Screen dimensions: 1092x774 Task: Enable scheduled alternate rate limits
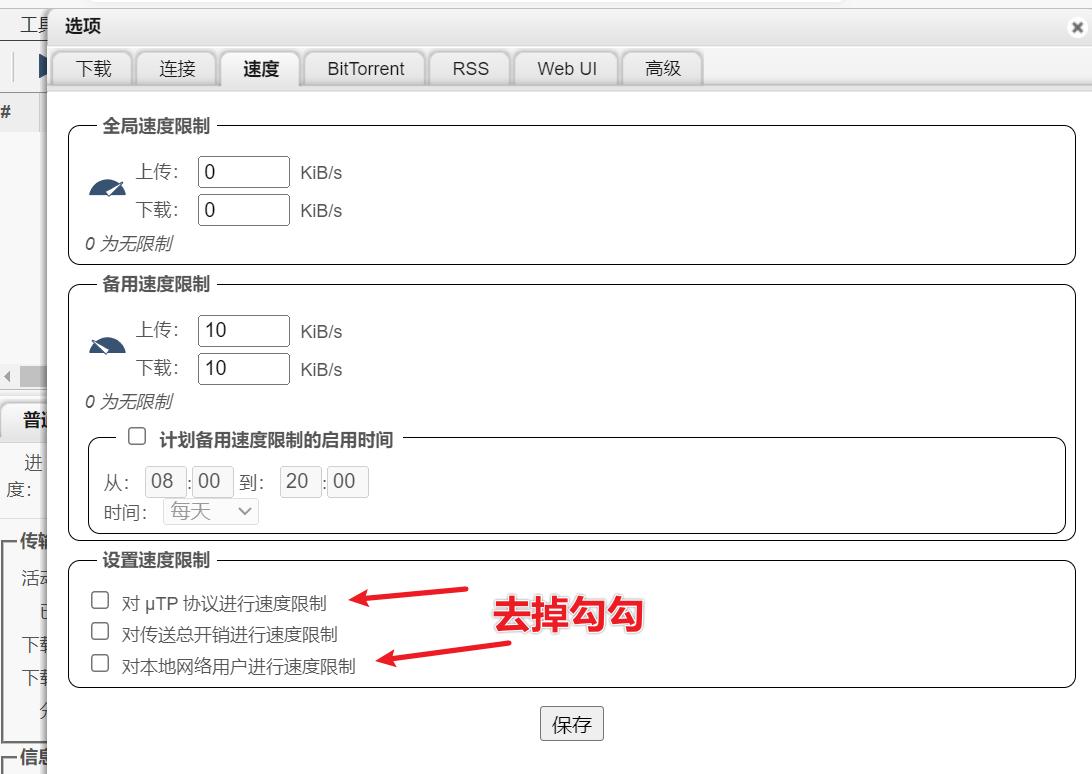point(137,435)
